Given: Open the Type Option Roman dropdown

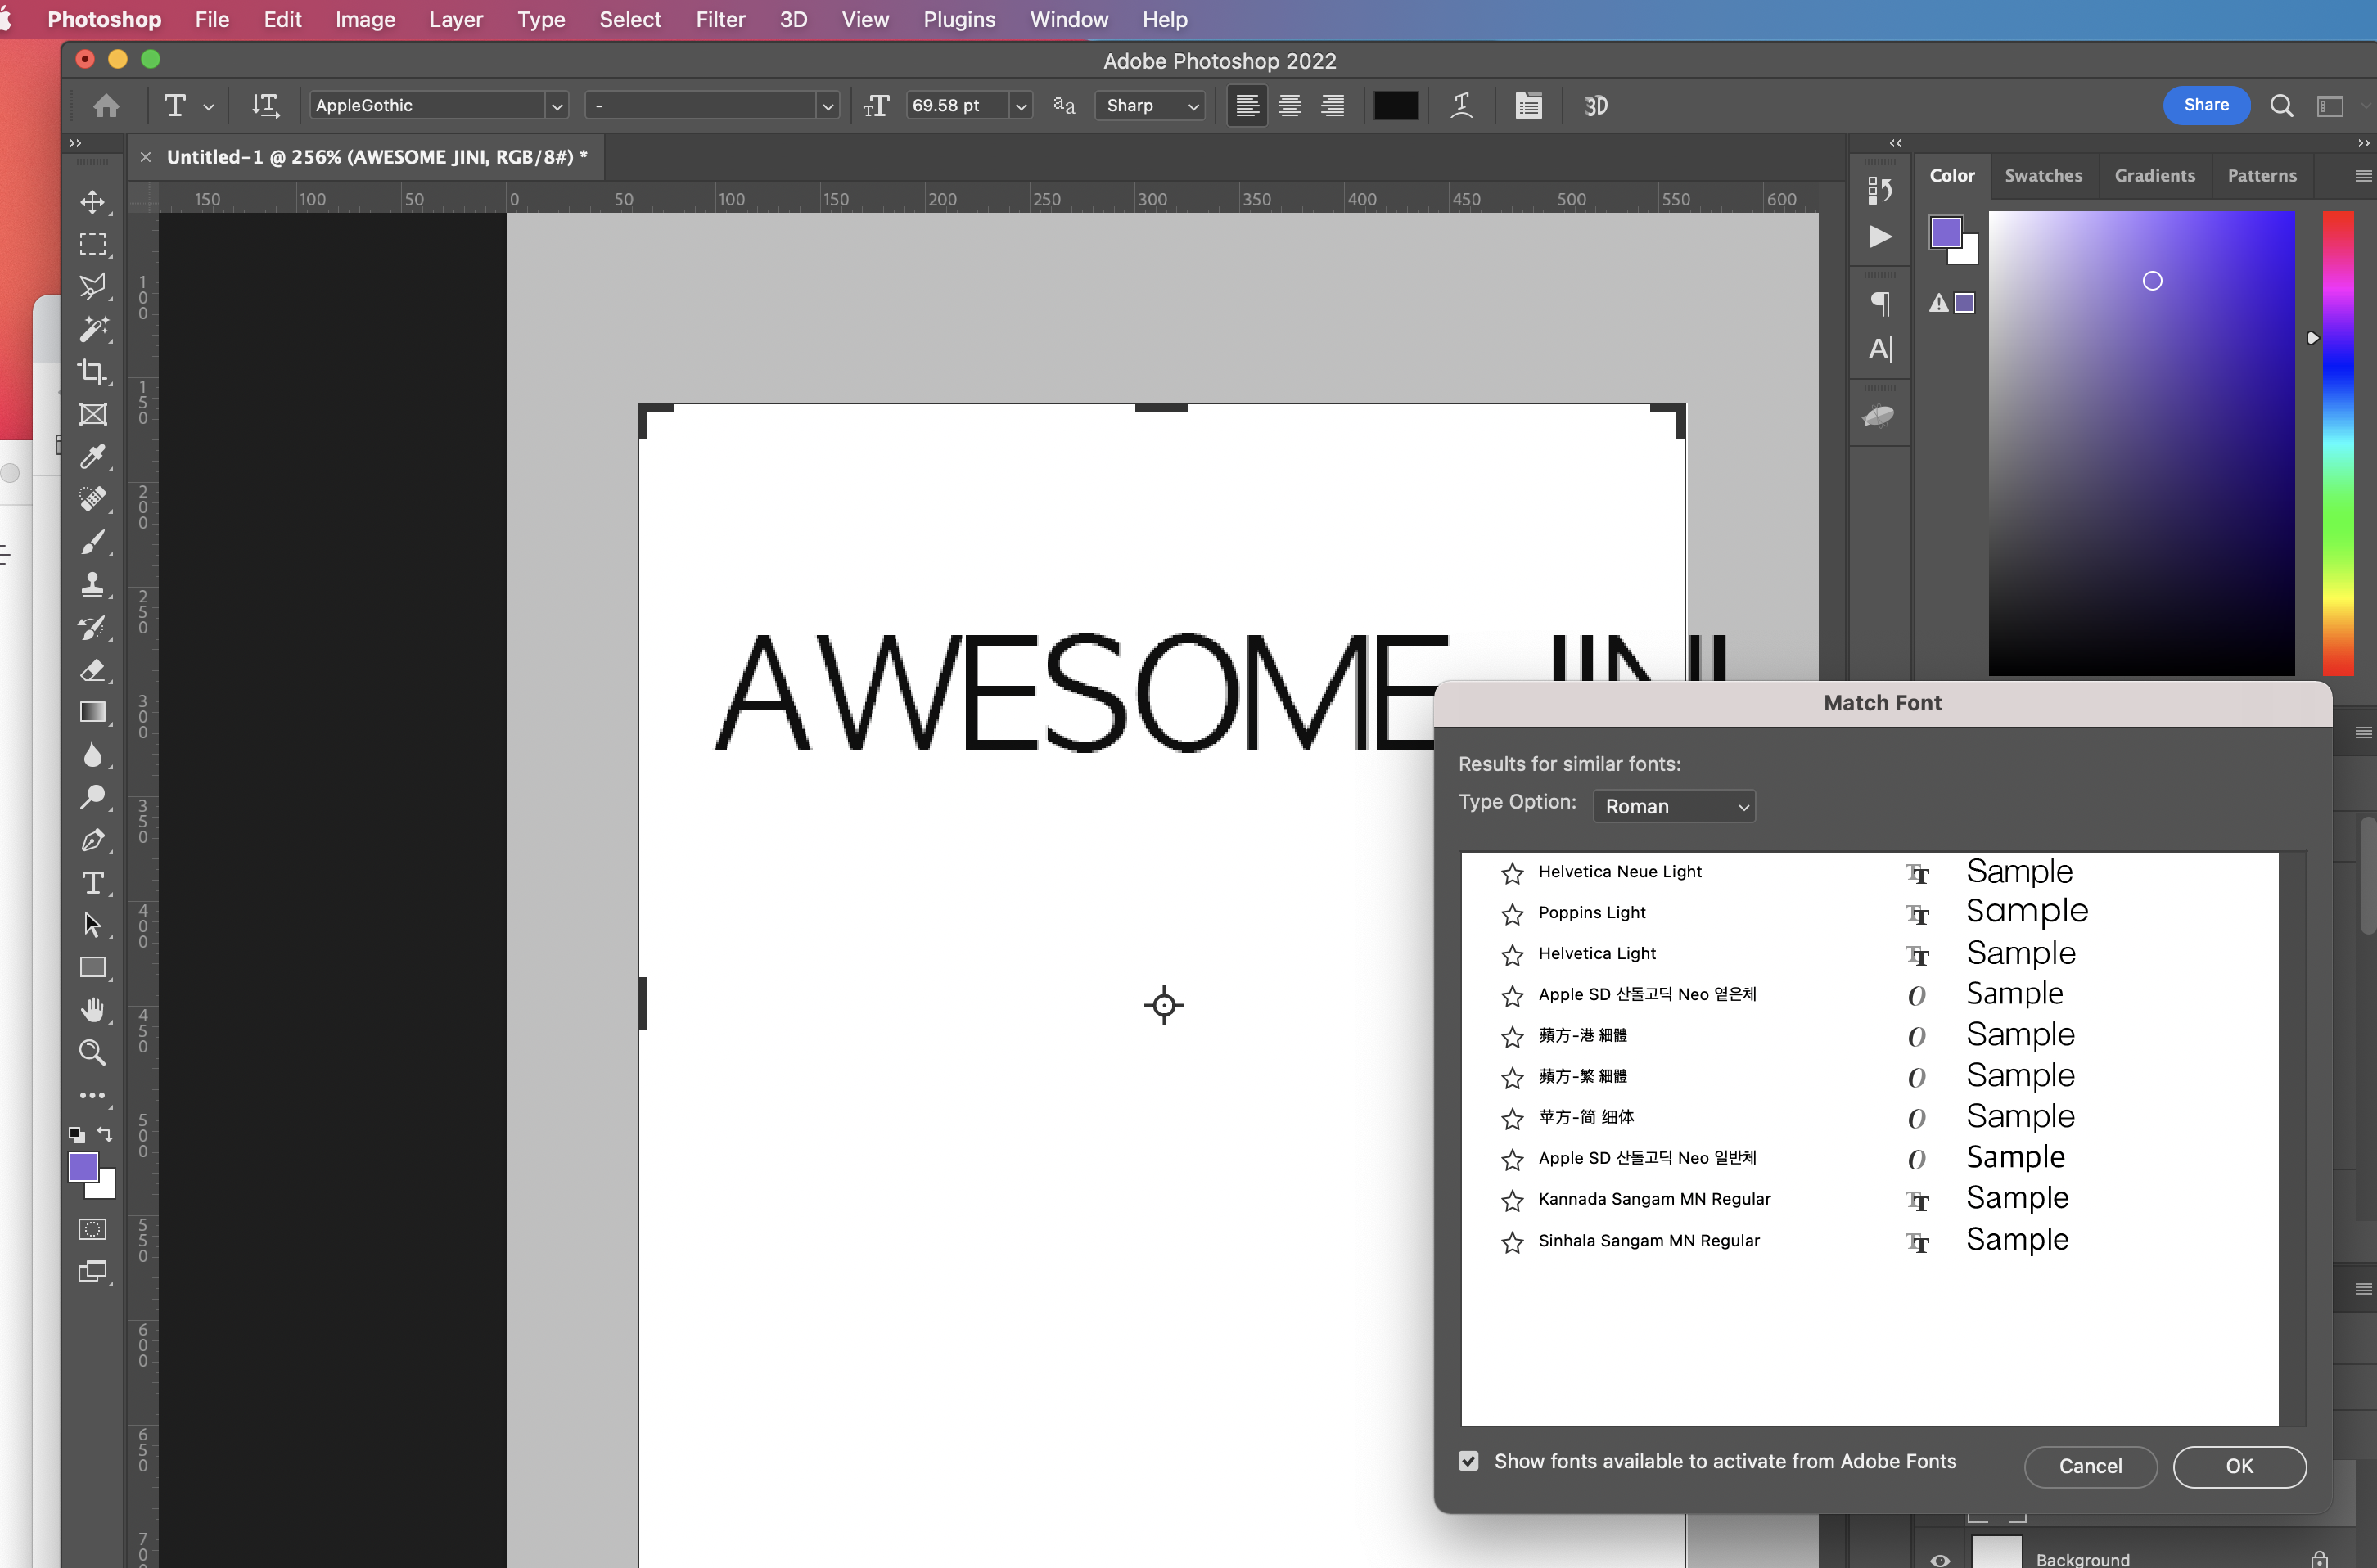Looking at the screenshot, I should (x=1674, y=806).
